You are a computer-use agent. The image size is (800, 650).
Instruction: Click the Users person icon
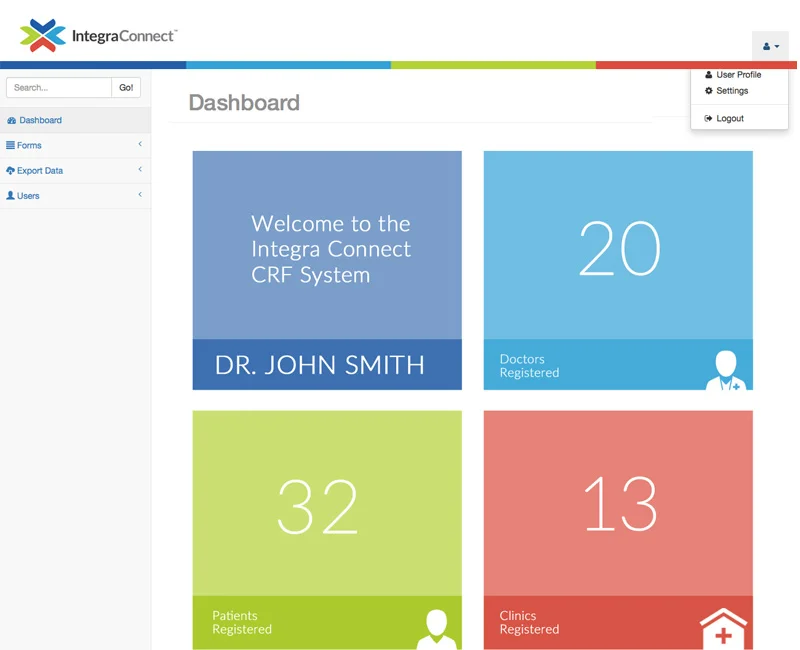(10, 195)
